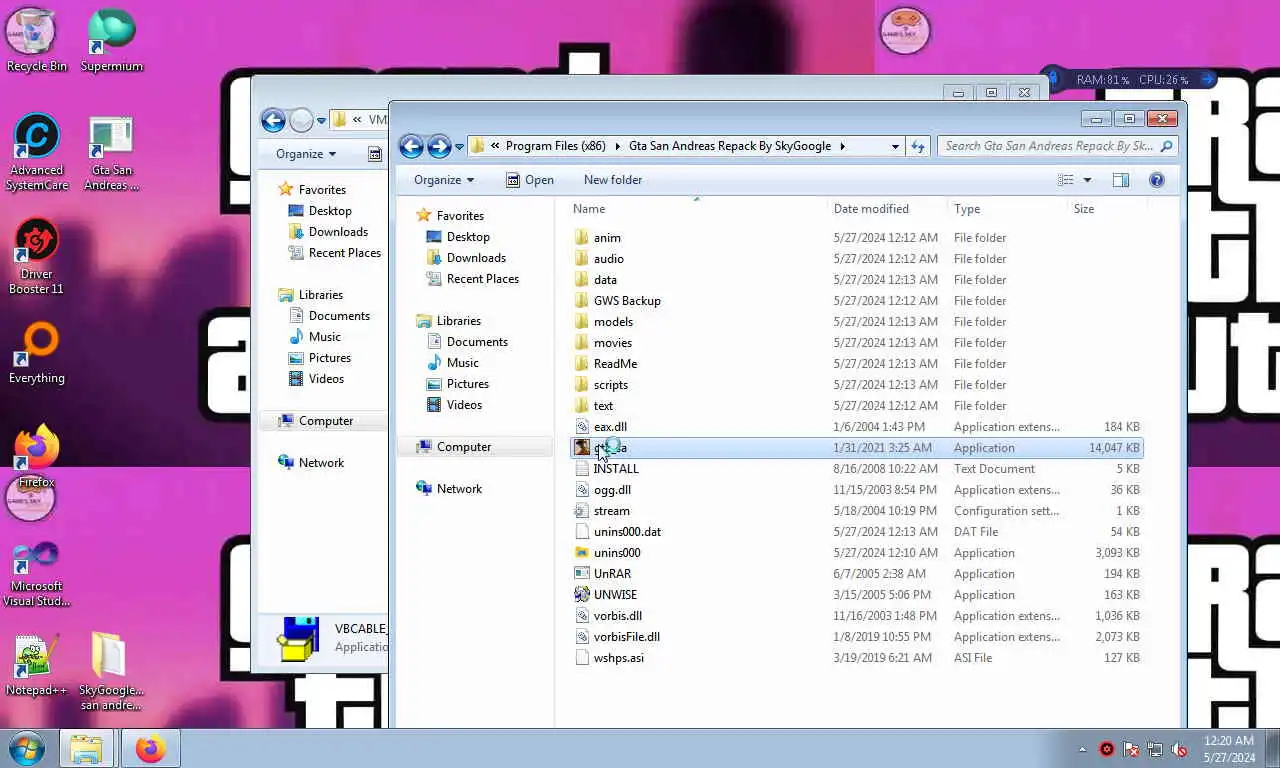Image resolution: width=1280 pixels, height=768 pixels.
Task: Open recent pages dropdown in front window
Action: 459,147
